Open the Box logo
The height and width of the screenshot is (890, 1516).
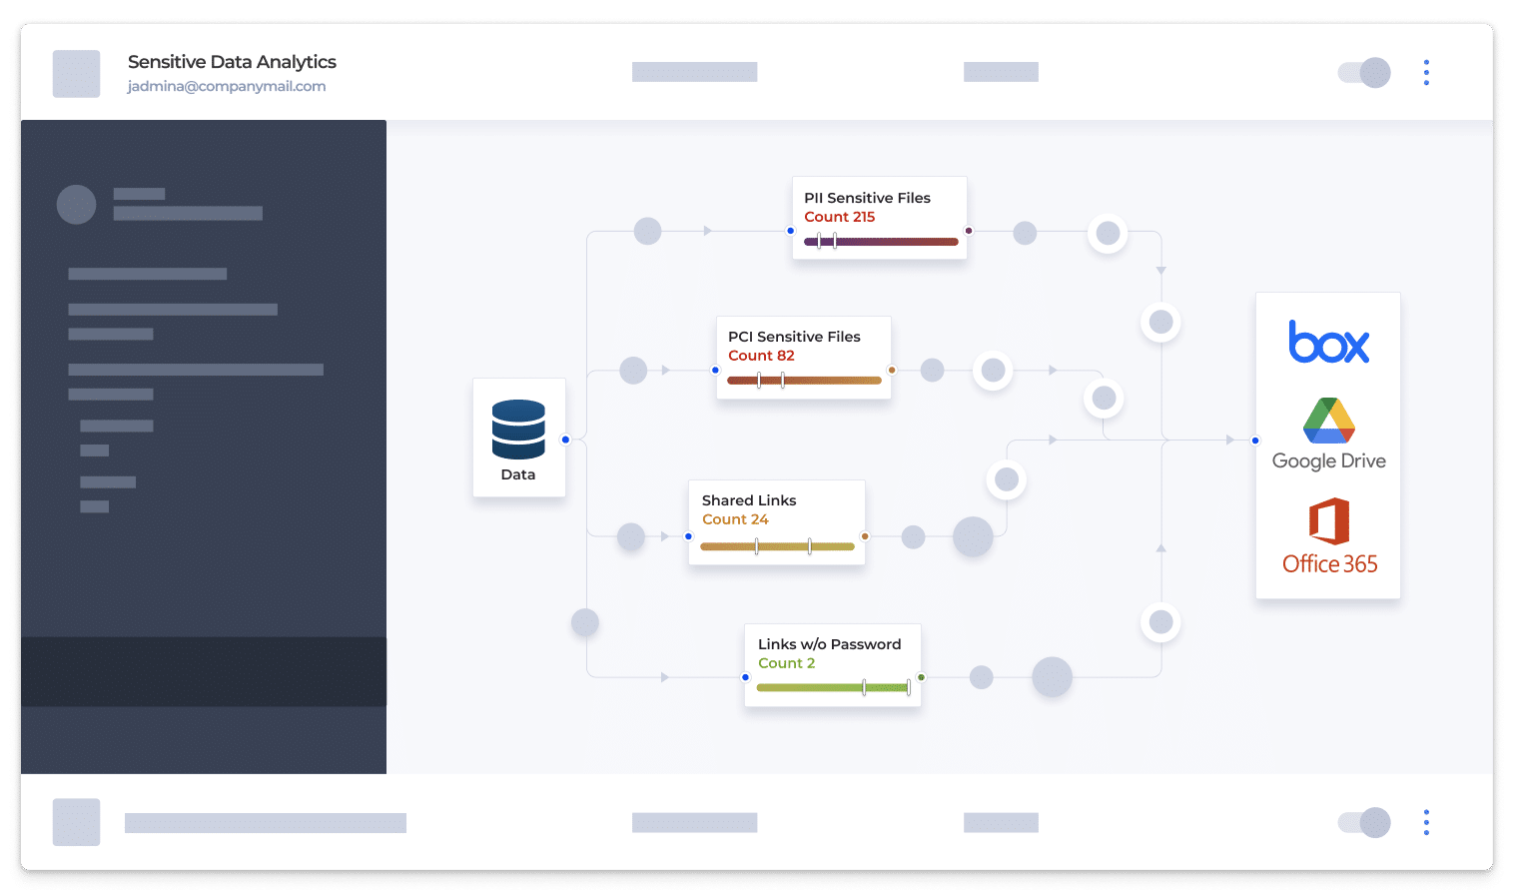click(x=1328, y=342)
